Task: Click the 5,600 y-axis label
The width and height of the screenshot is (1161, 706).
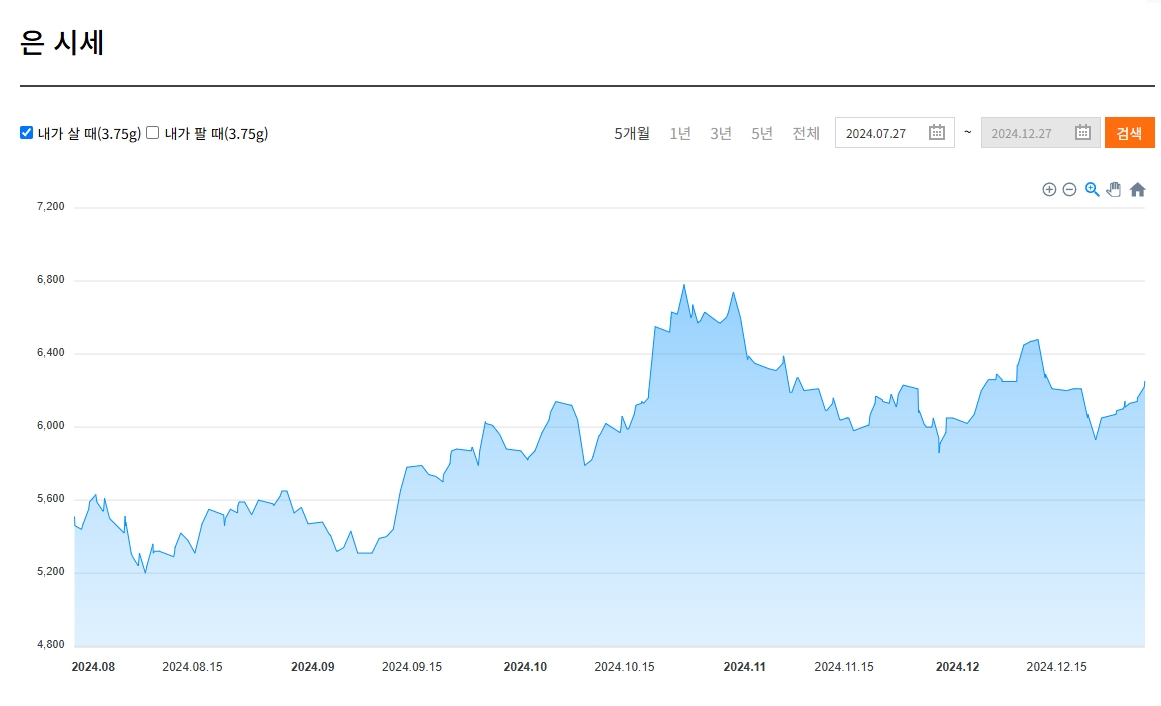Action: coord(50,499)
